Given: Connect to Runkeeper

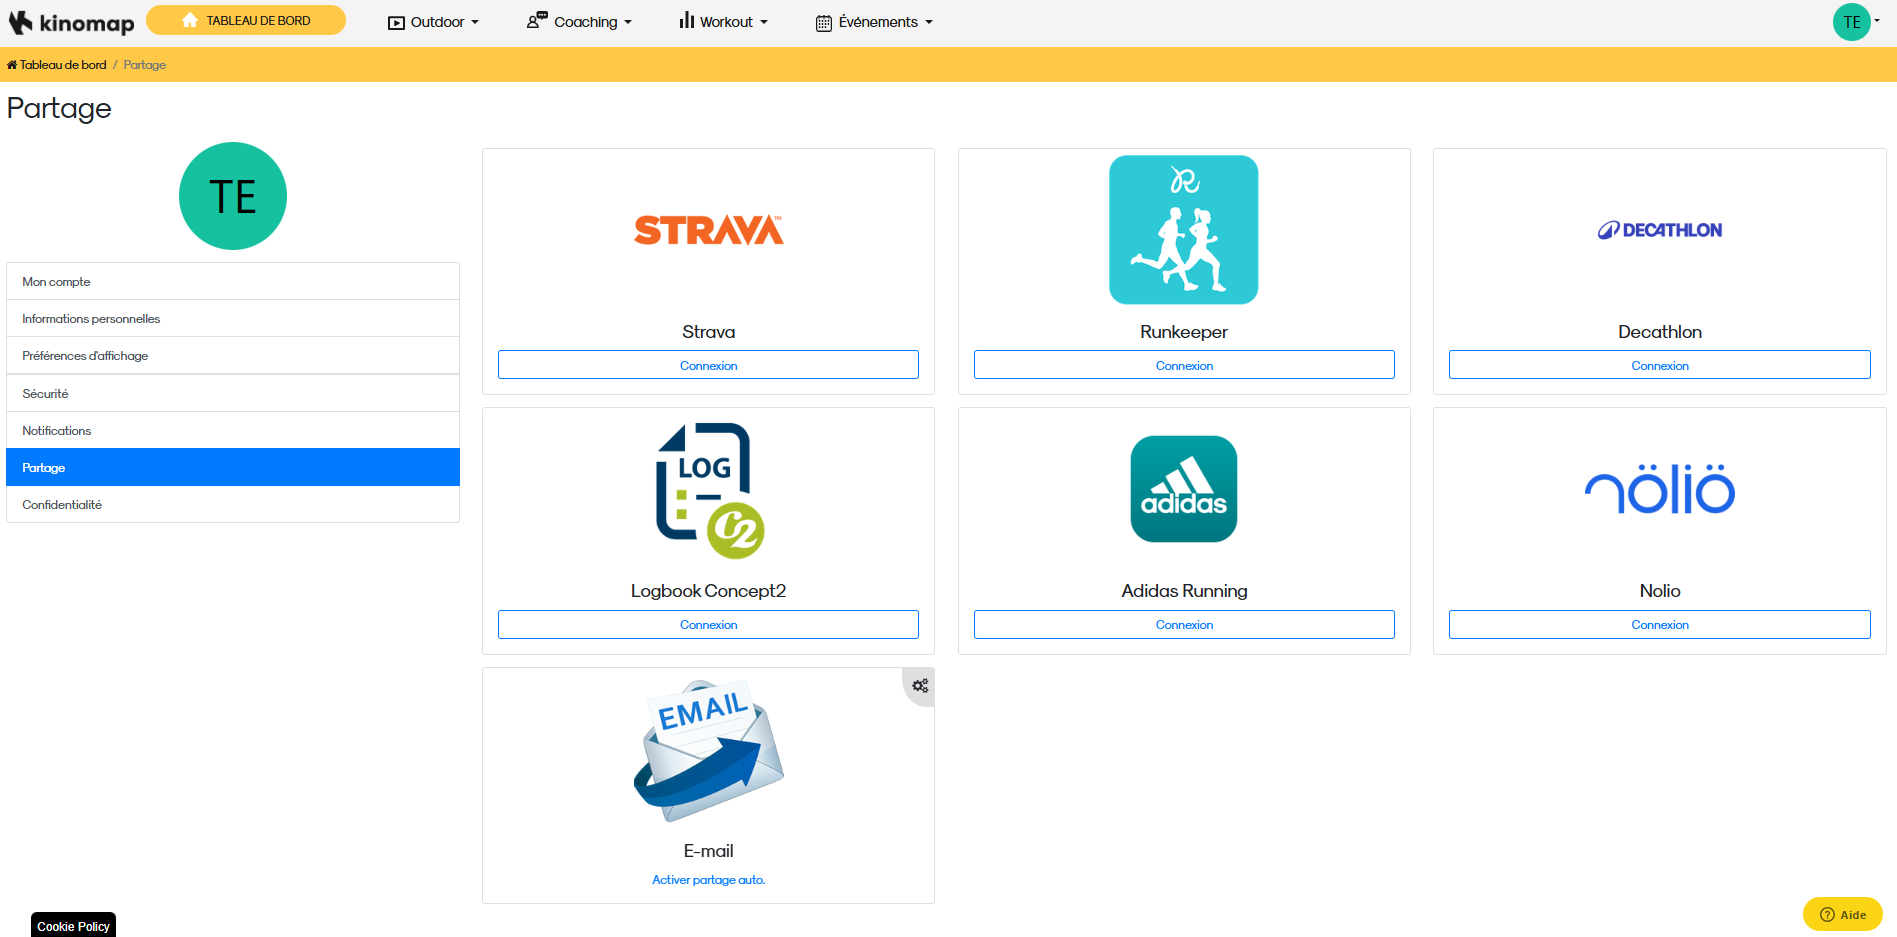Looking at the screenshot, I should pos(1184,365).
